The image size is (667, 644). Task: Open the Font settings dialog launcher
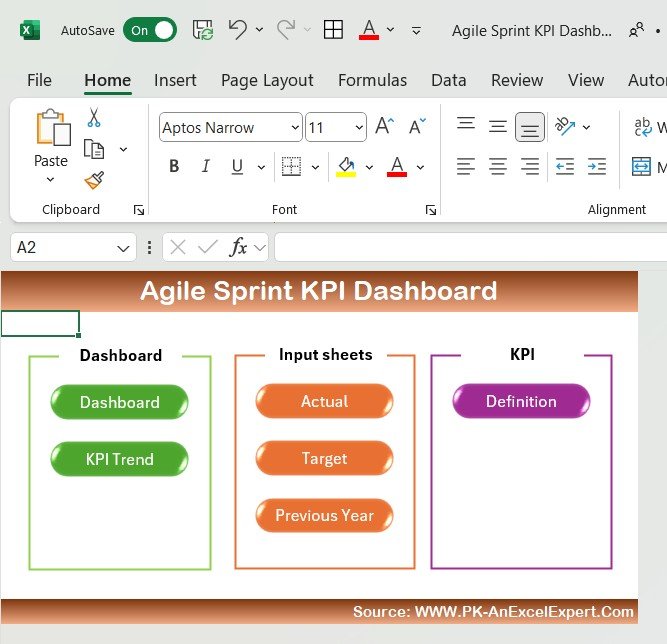(430, 210)
